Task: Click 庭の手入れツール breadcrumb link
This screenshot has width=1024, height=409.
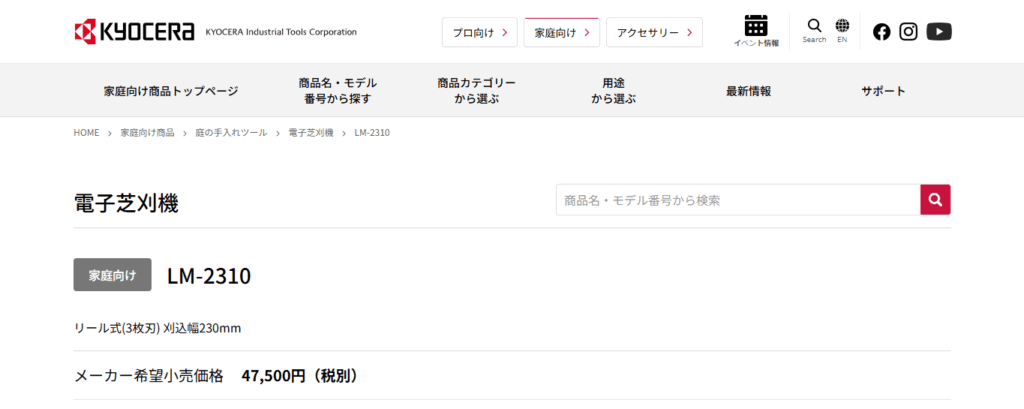Action: (231, 133)
